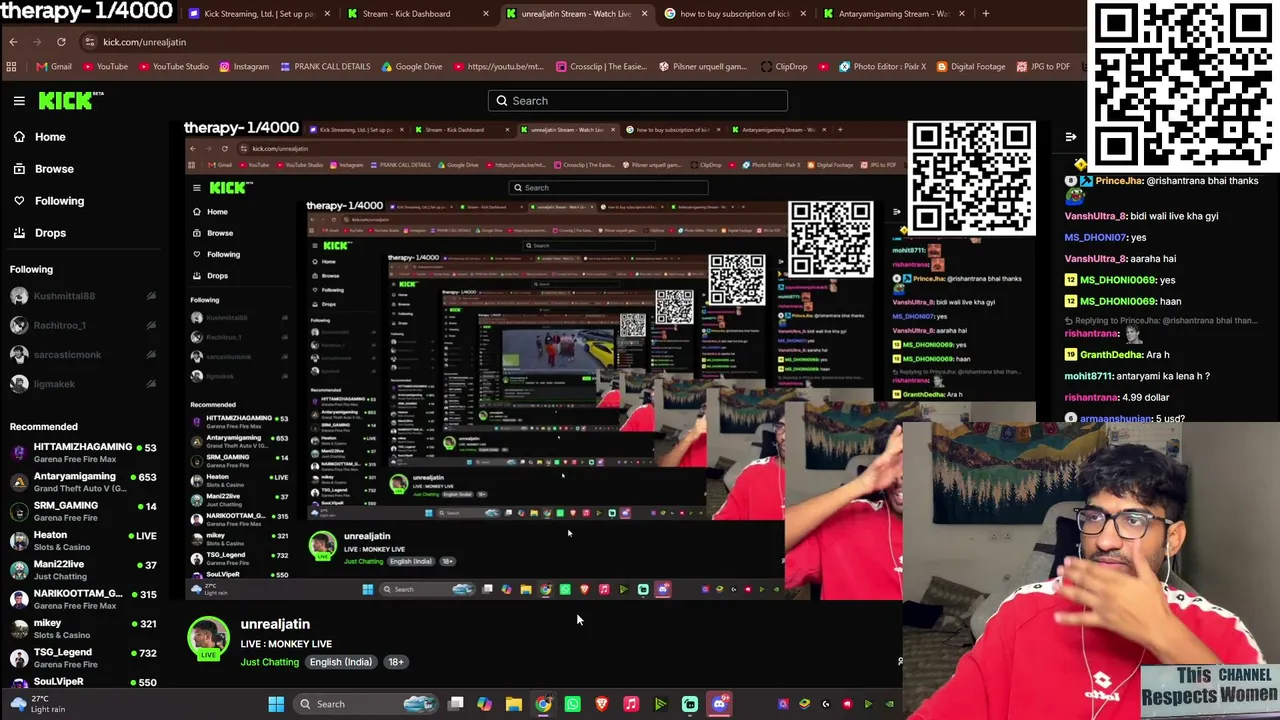The height and width of the screenshot is (720, 1280).
Task: Click unrealjatin profile avatar
Action: pos(209,640)
